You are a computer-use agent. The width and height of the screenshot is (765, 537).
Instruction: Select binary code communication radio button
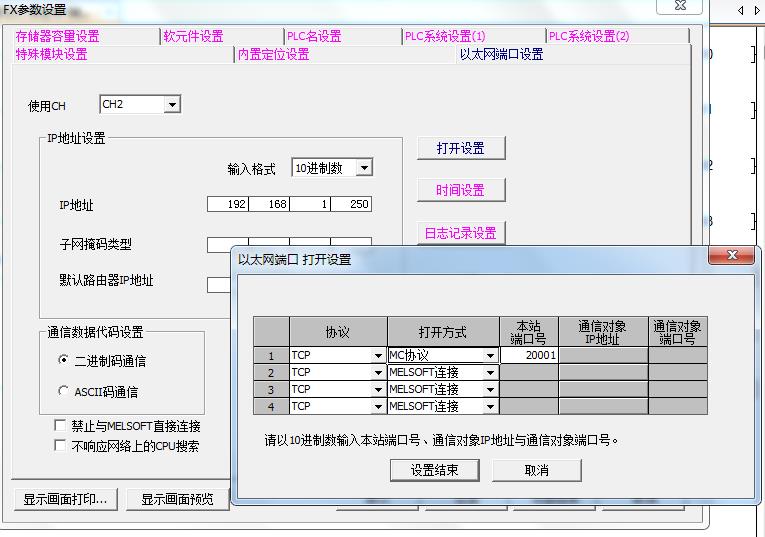64,360
